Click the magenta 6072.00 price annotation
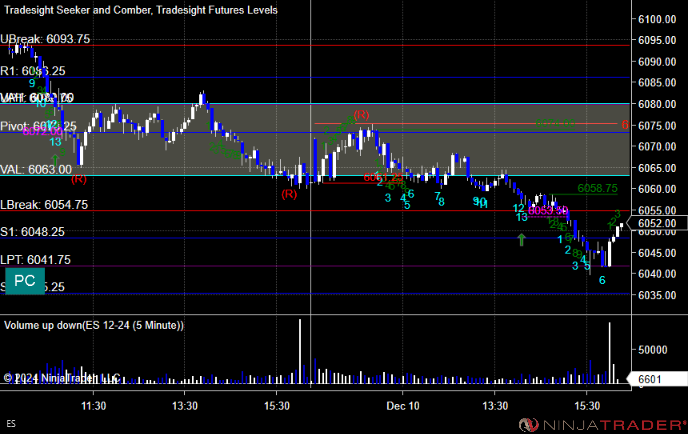The height and width of the screenshot is (434, 688). coord(42,131)
